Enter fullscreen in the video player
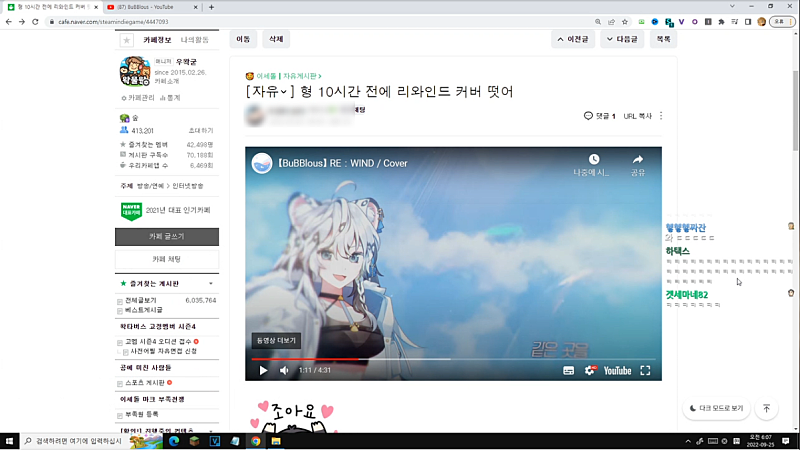The height and width of the screenshot is (450, 800). click(645, 371)
